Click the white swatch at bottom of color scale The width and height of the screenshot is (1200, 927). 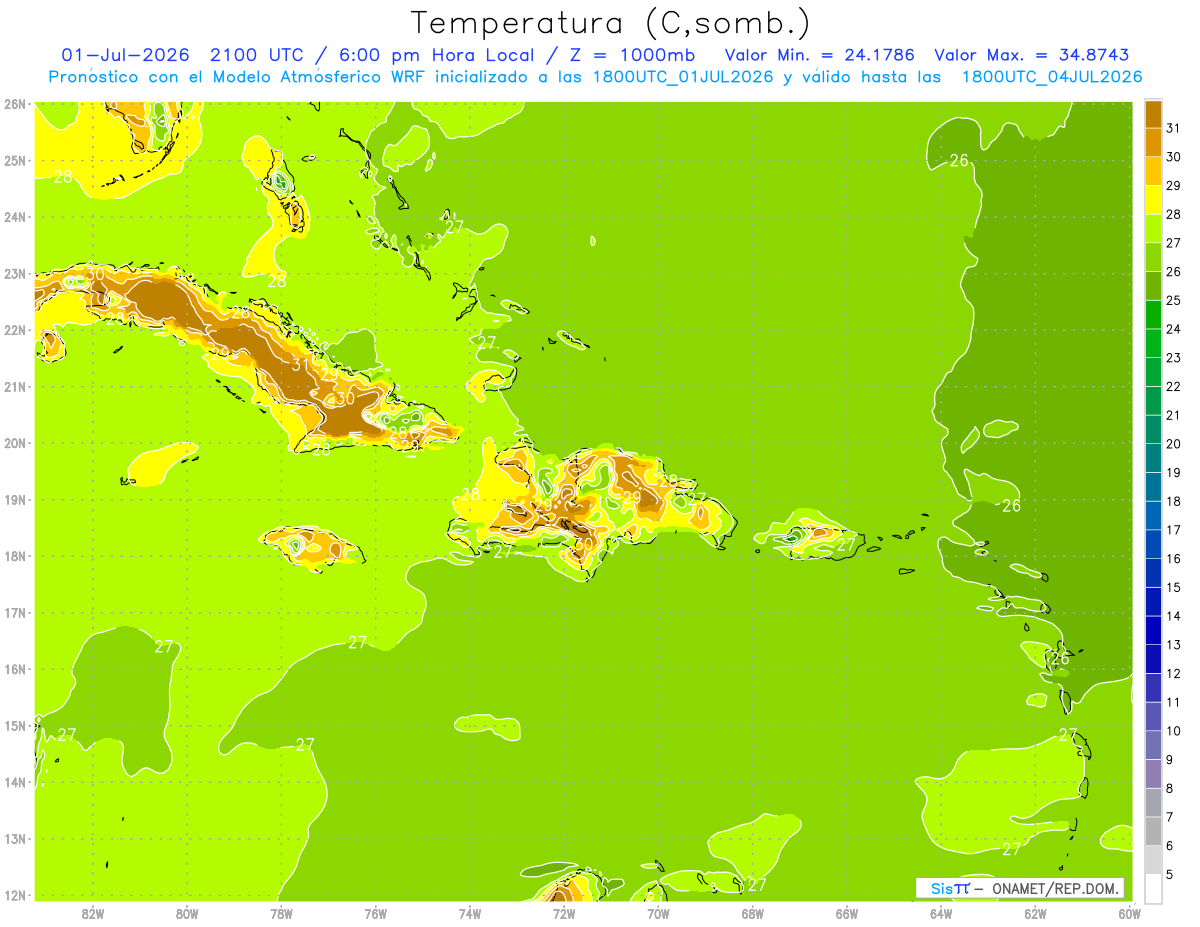click(x=1153, y=887)
